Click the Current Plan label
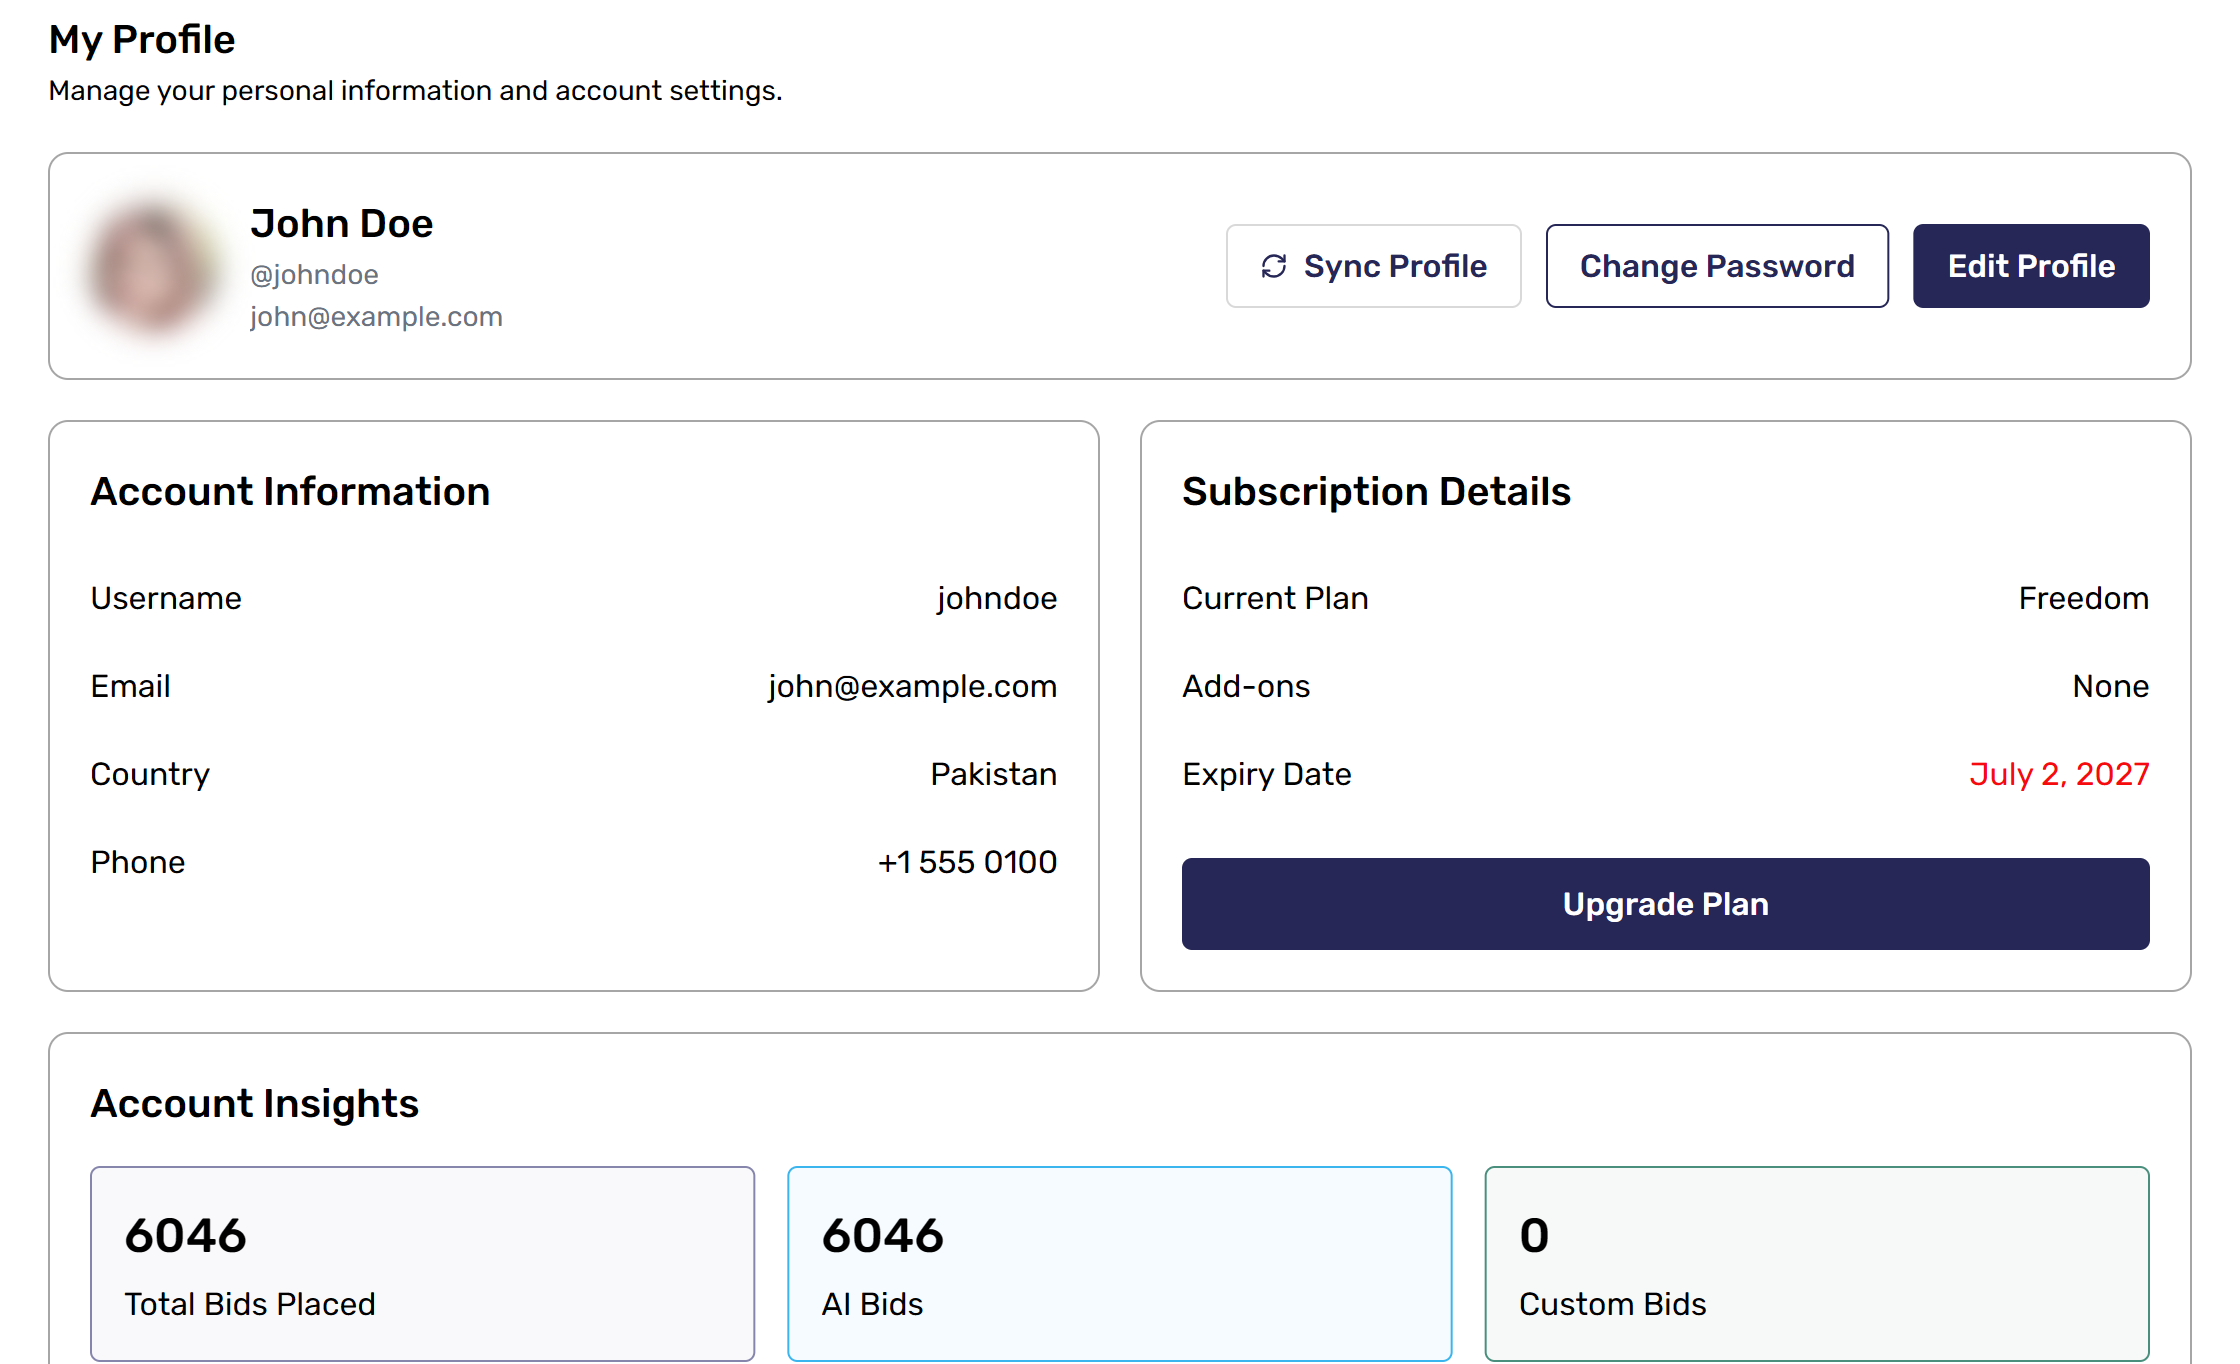Viewport: 2240px width, 1364px height. (1275, 598)
